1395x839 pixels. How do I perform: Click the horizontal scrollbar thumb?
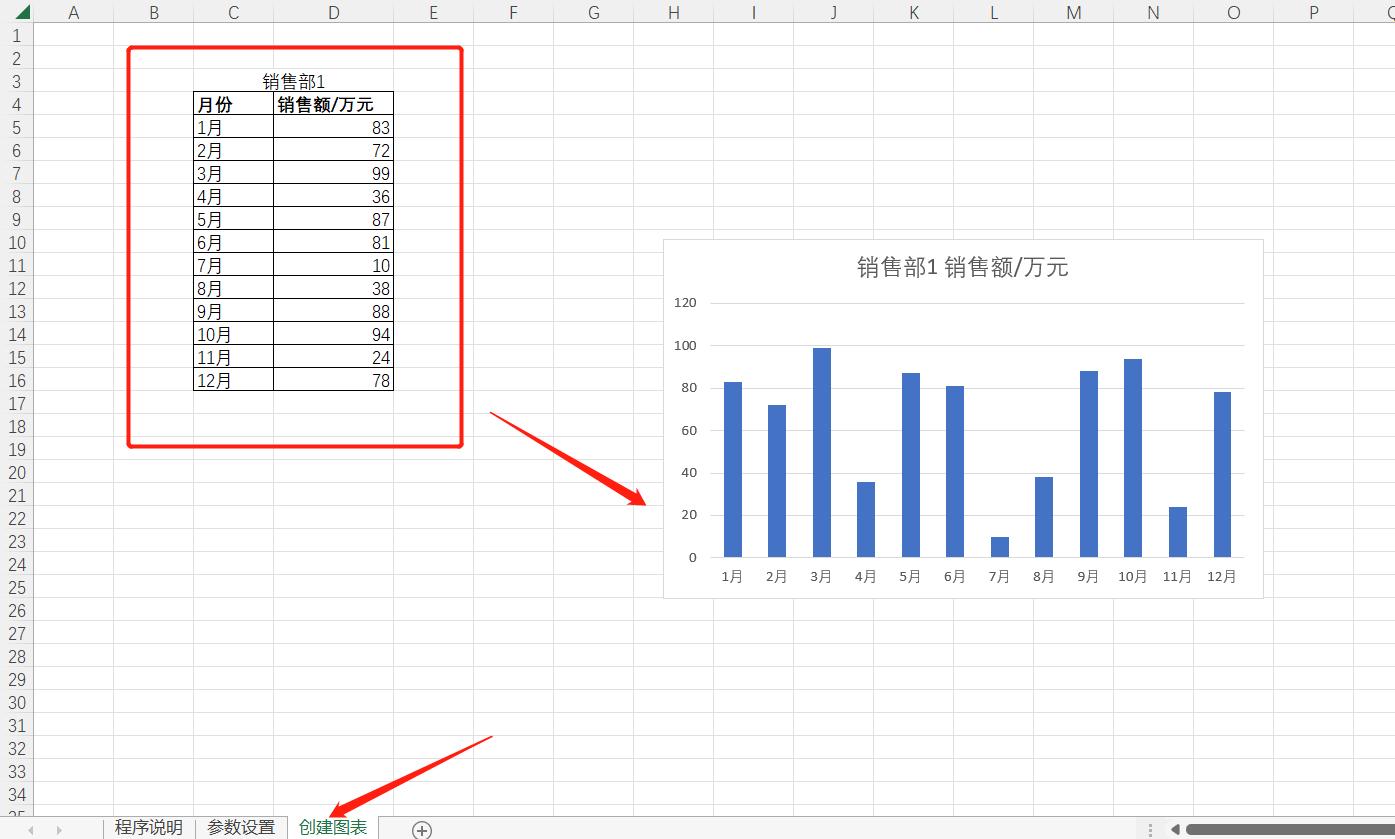[1290, 828]
